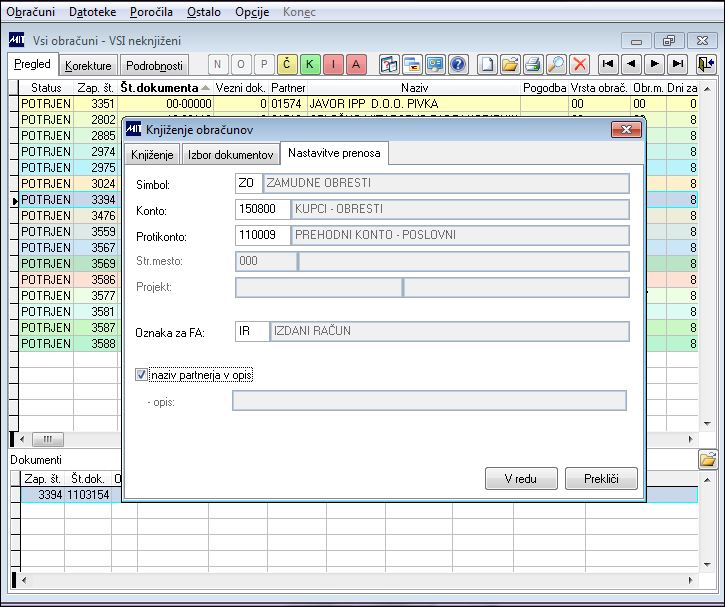Click the exit door icon
The width and height of the screenshot is (725, 607).
click(x=706, y=64)
